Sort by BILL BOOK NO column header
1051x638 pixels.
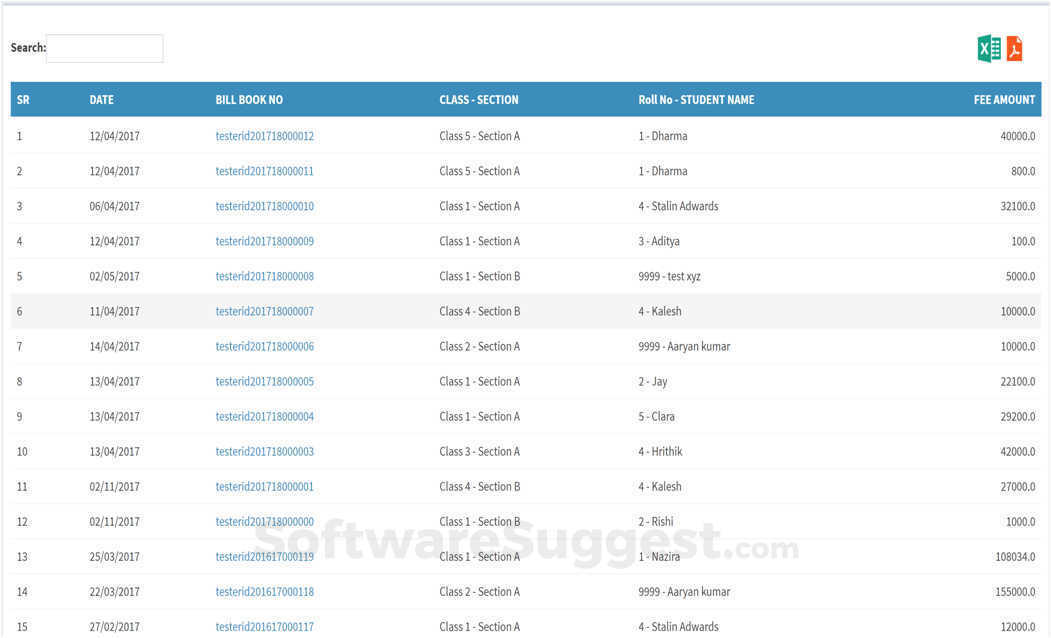click(249, 100)
